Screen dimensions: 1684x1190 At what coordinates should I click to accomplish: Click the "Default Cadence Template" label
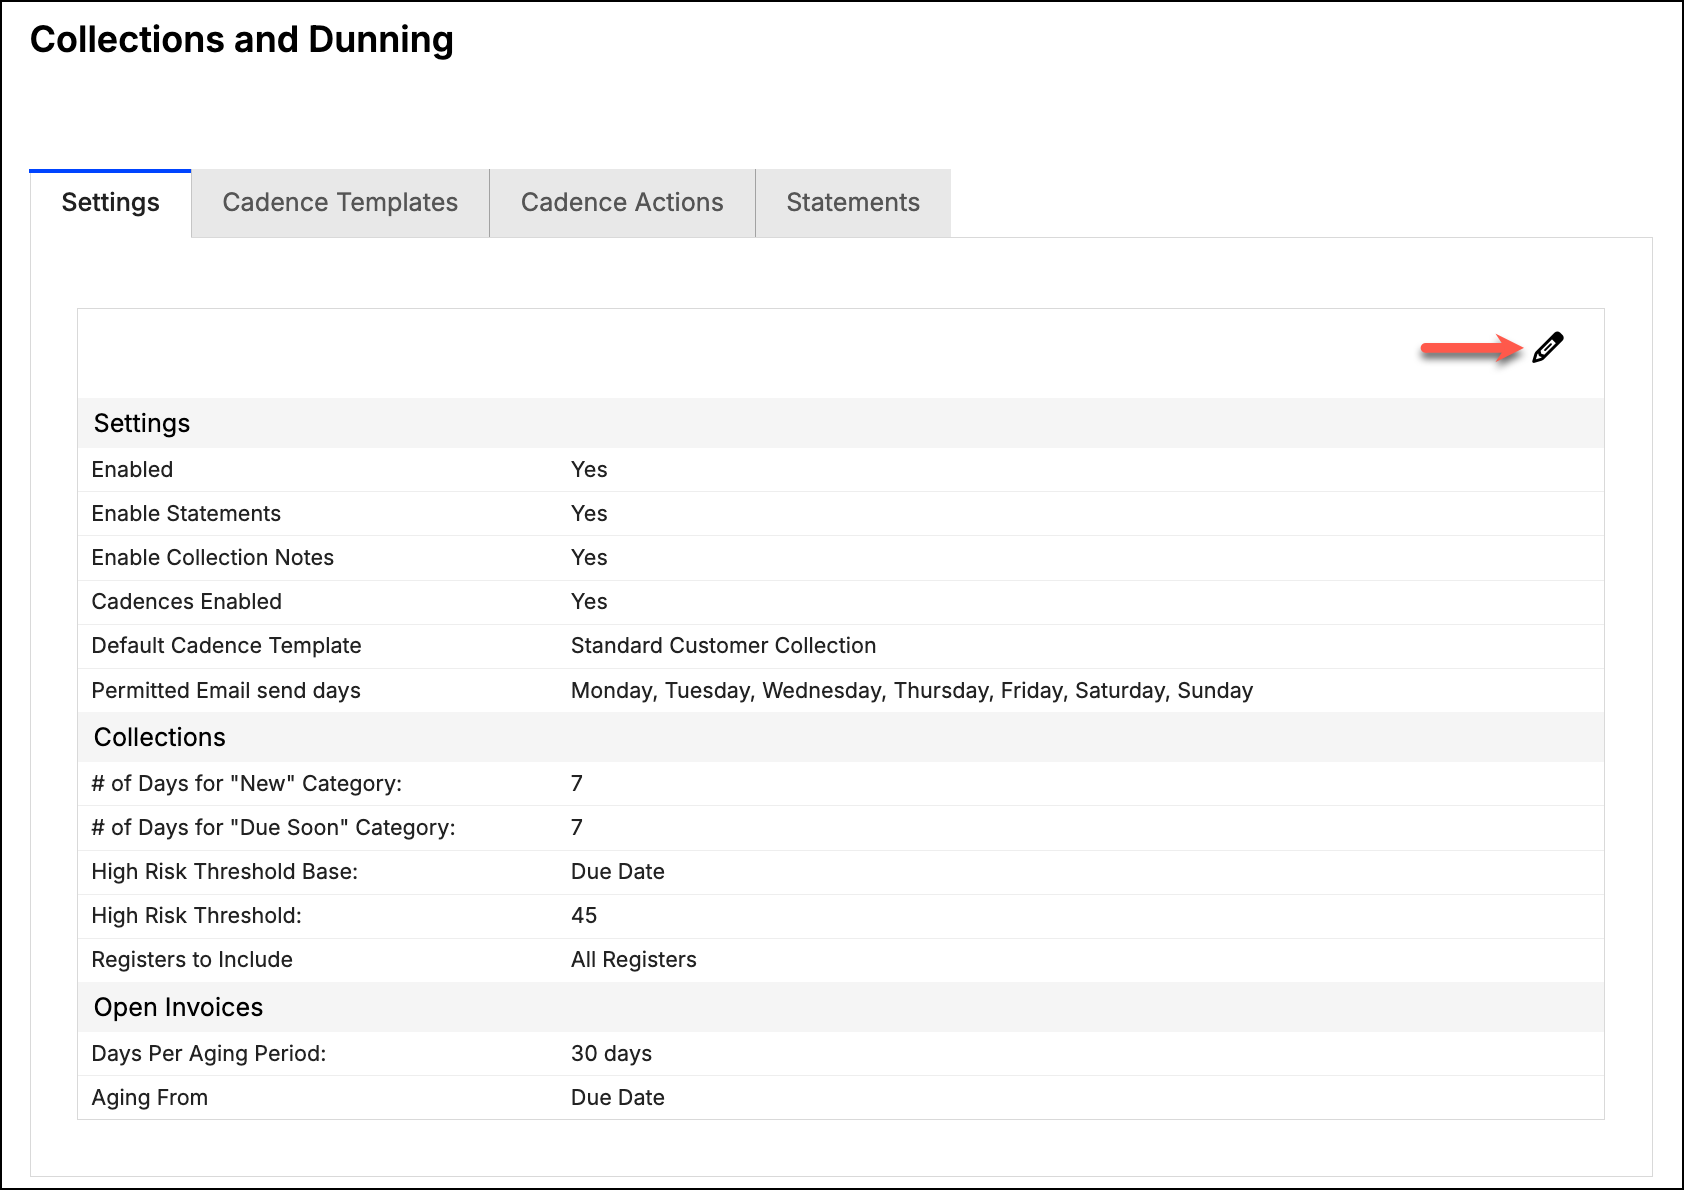tap(226, 645)
